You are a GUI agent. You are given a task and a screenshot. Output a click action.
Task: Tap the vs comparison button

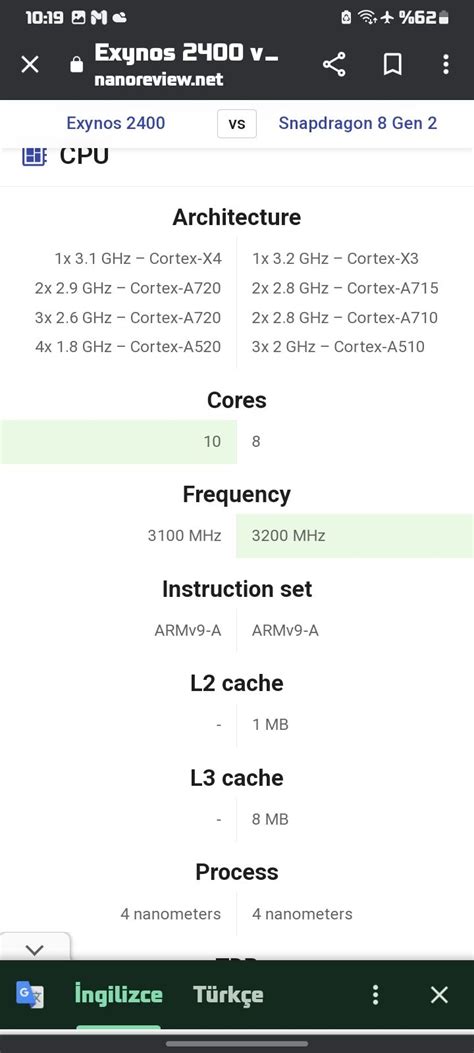pos(237,124)
